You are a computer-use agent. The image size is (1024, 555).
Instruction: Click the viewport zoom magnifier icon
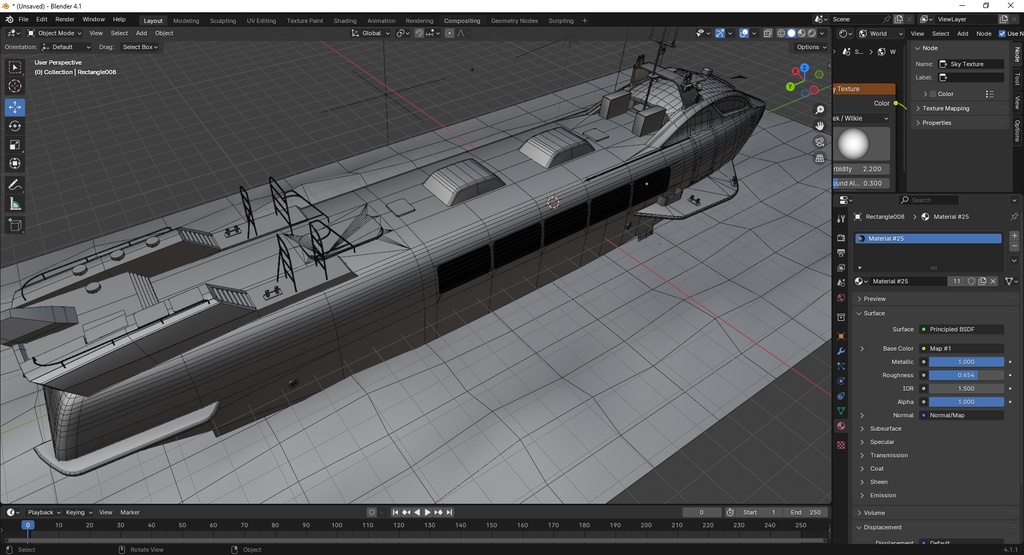(x=820, y=110)
